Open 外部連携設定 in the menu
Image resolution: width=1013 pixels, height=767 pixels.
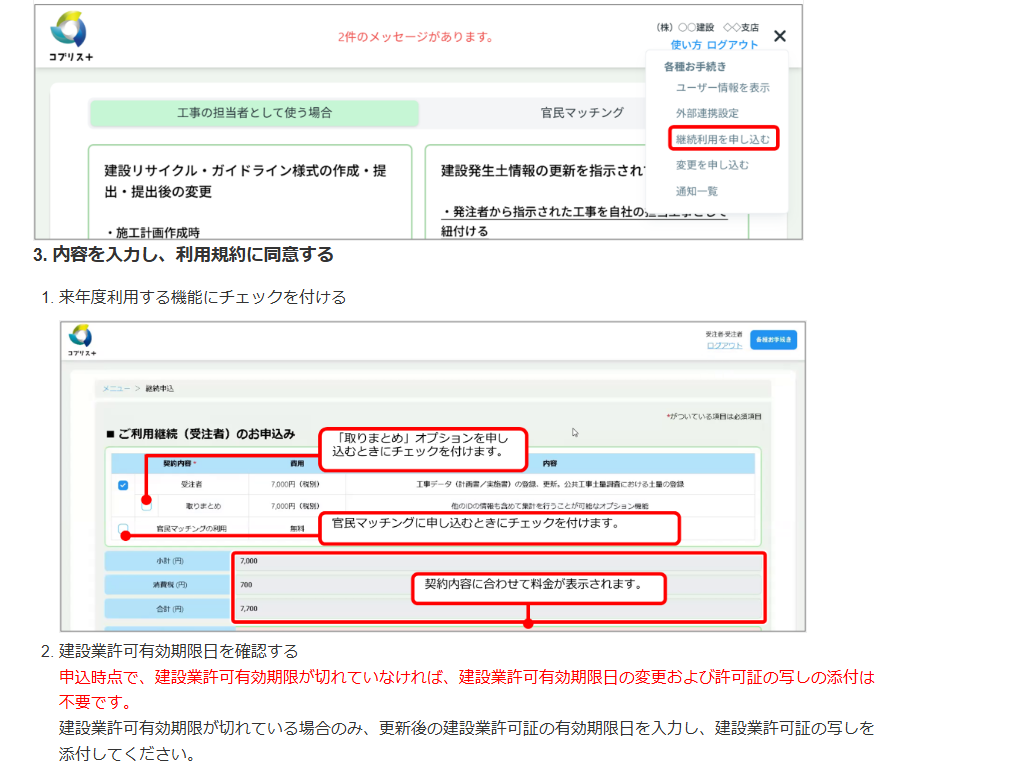pyautogui.click(x=707, y=114)
